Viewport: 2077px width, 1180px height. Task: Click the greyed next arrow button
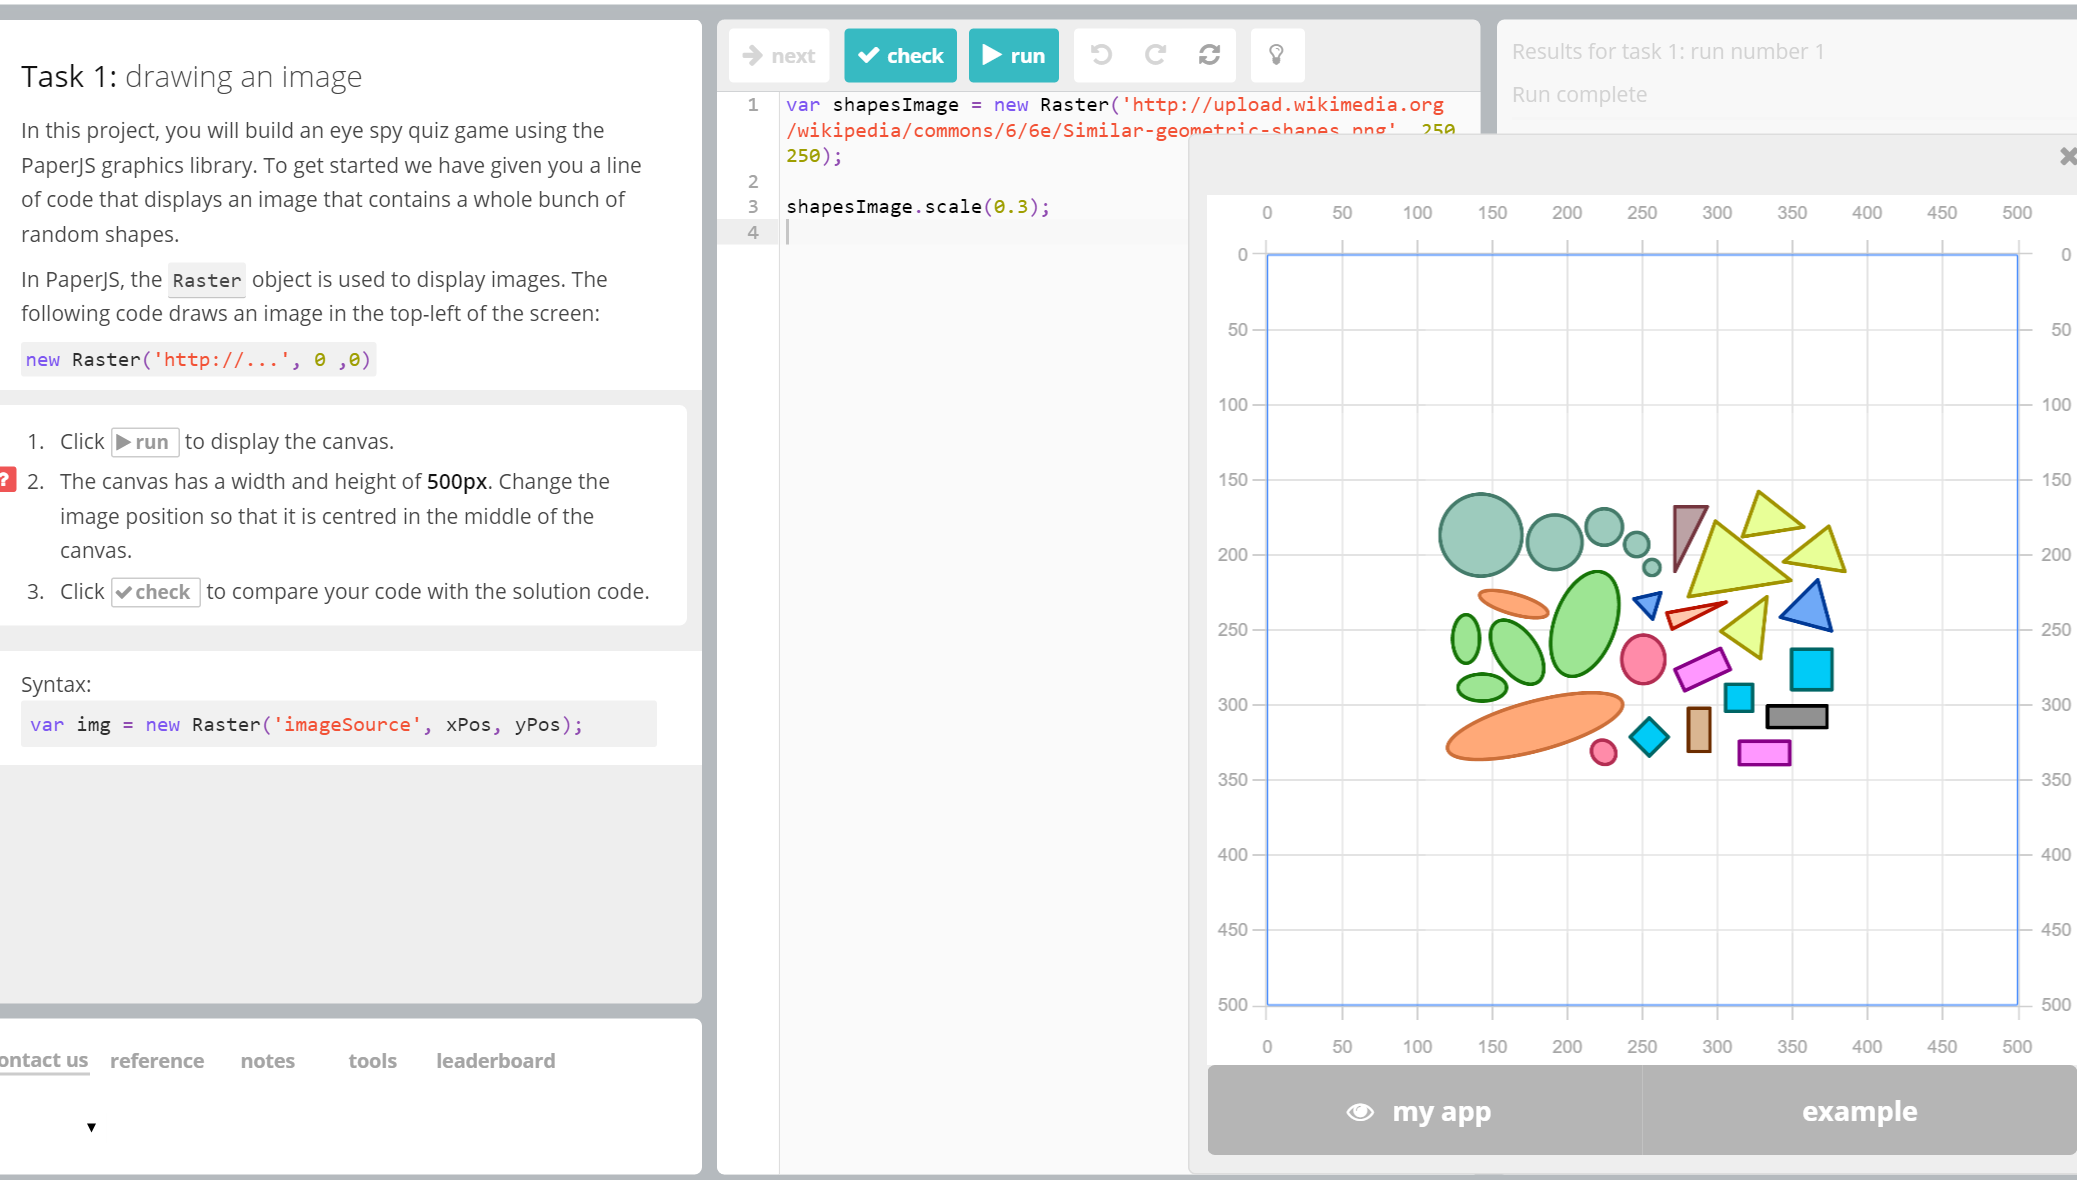pos(779,56)
